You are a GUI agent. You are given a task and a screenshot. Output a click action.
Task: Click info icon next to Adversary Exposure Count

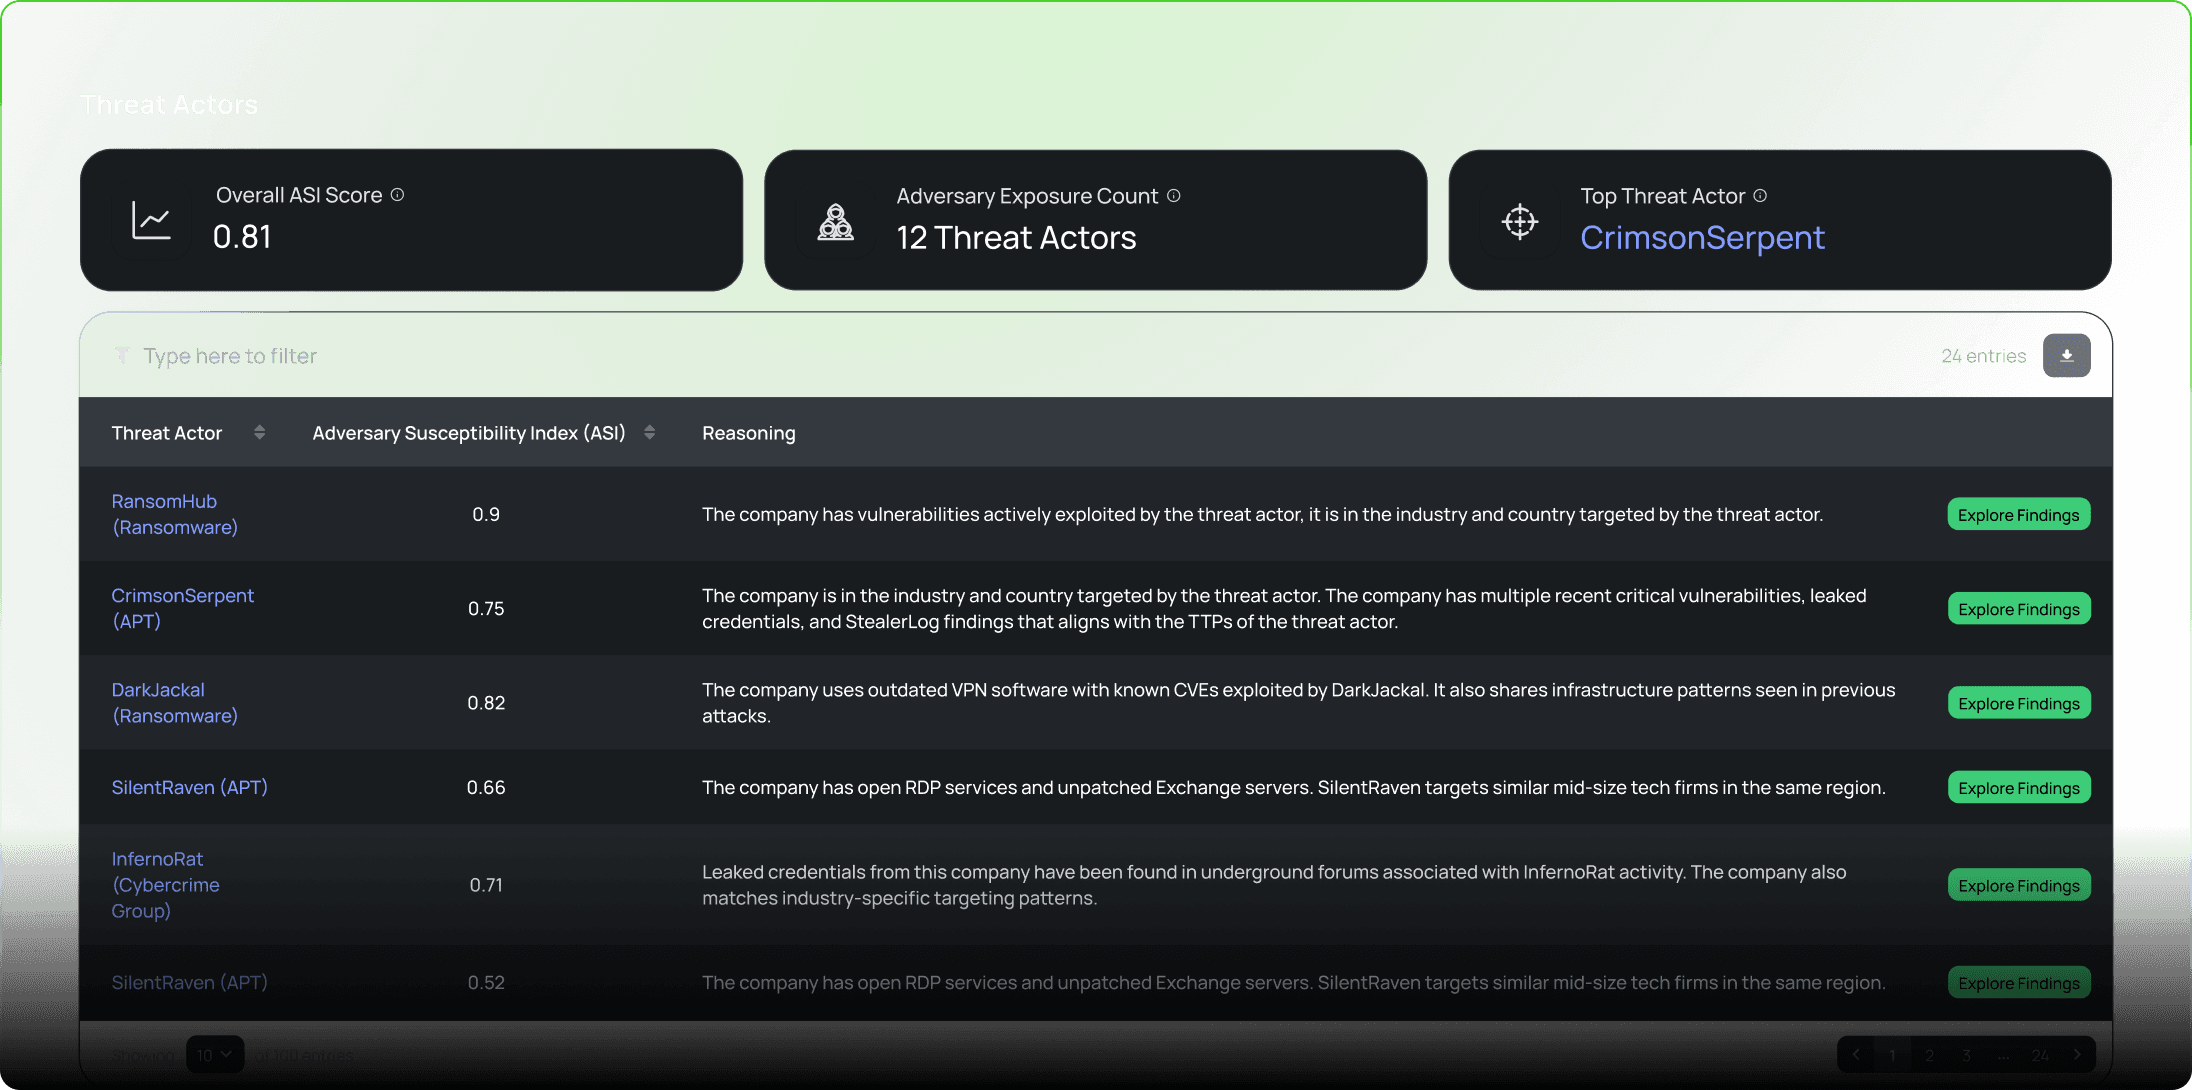click(x=1174, y=196)
